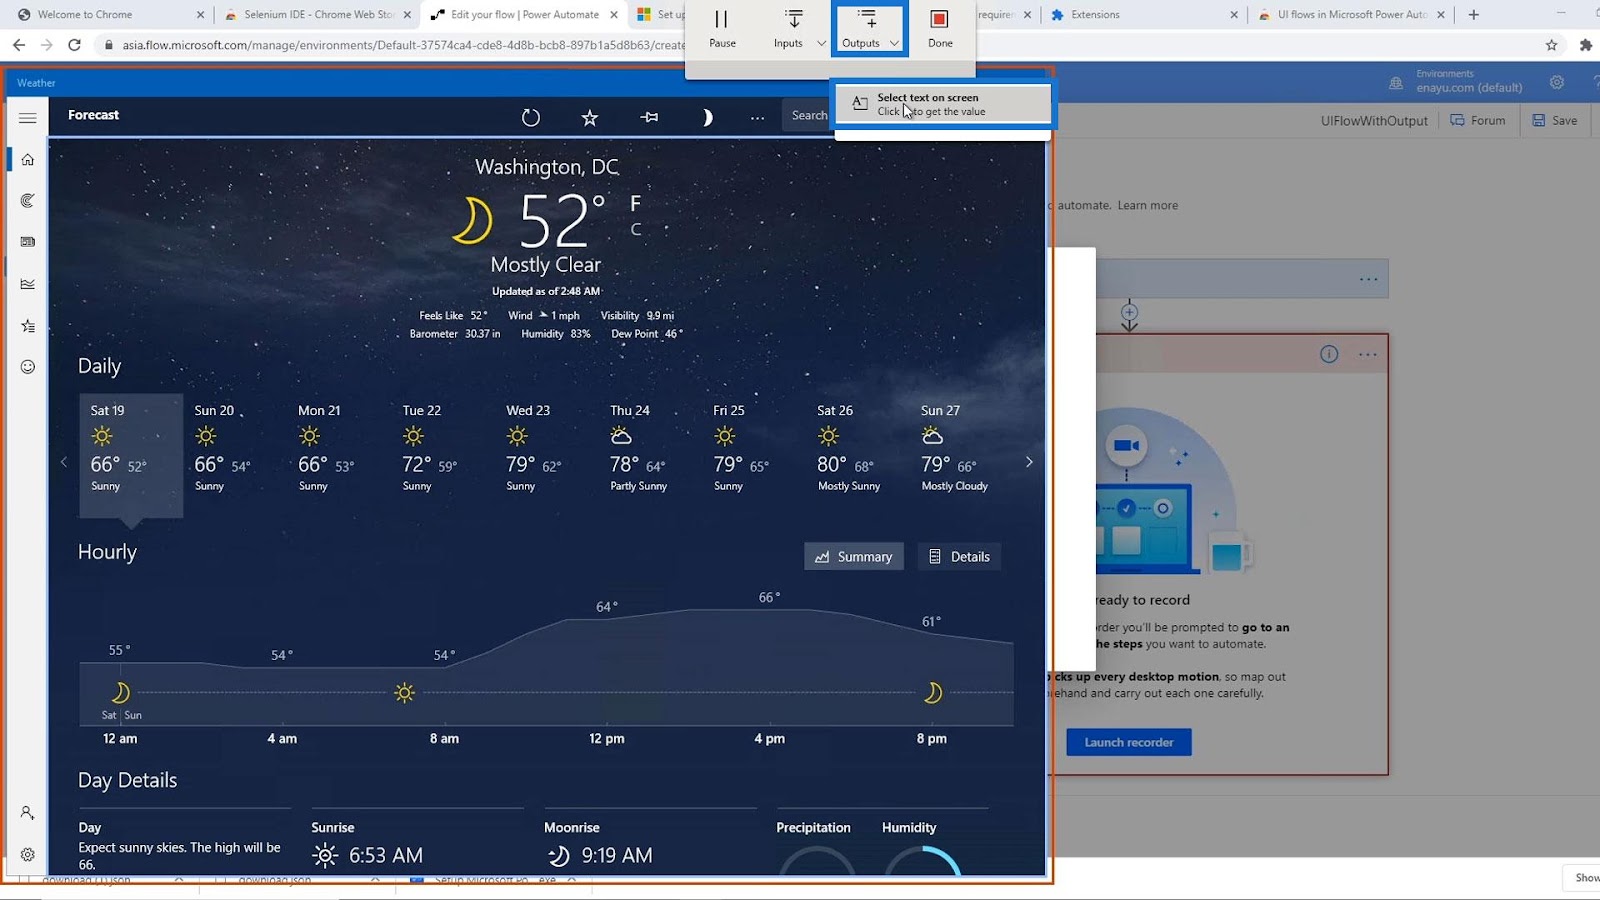Viewport: 1600px width, 900px height.
Task: Go to Weather Forecast home icon
Action: click(x=28, y=159)
